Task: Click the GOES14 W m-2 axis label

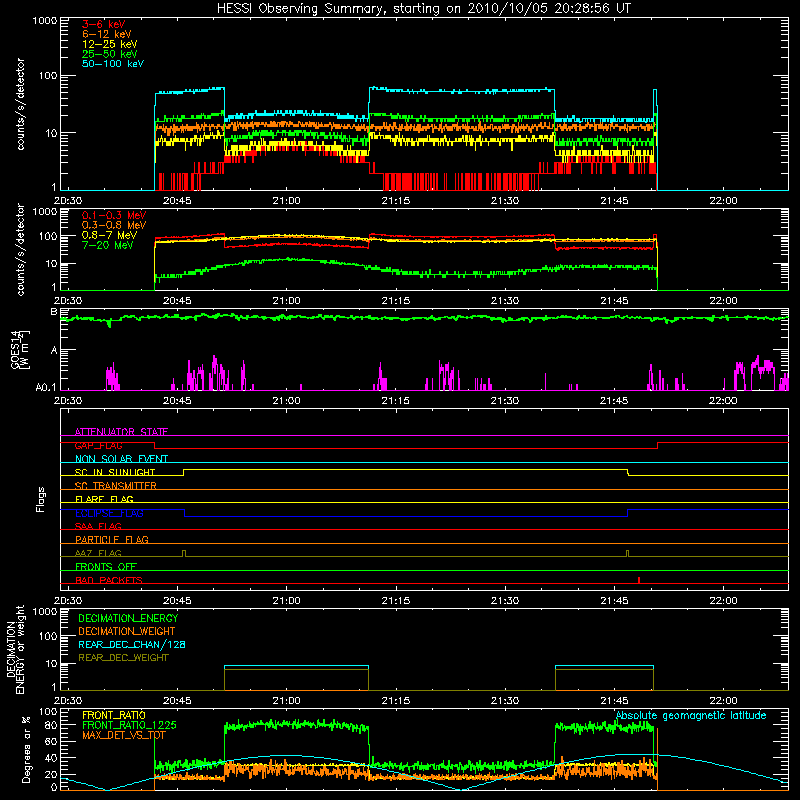Action: 20,349
